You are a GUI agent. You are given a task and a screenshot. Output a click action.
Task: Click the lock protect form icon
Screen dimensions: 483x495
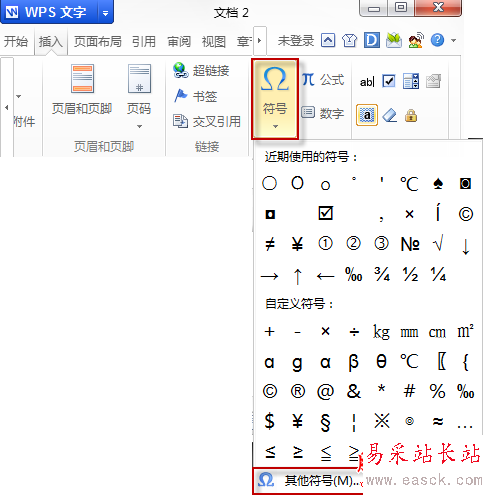(411, 116)
